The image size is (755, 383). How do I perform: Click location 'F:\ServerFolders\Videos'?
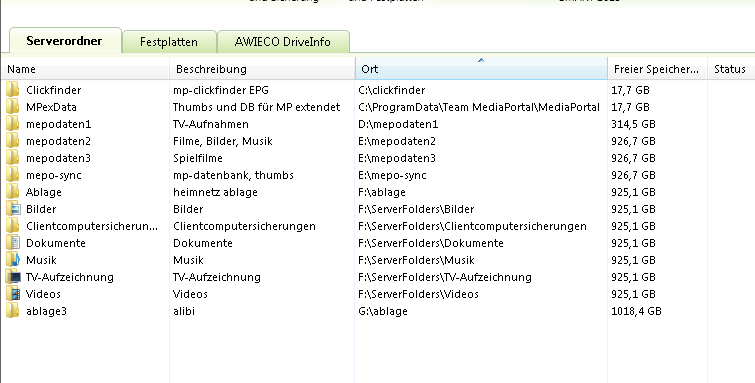(x=418, y=294)
